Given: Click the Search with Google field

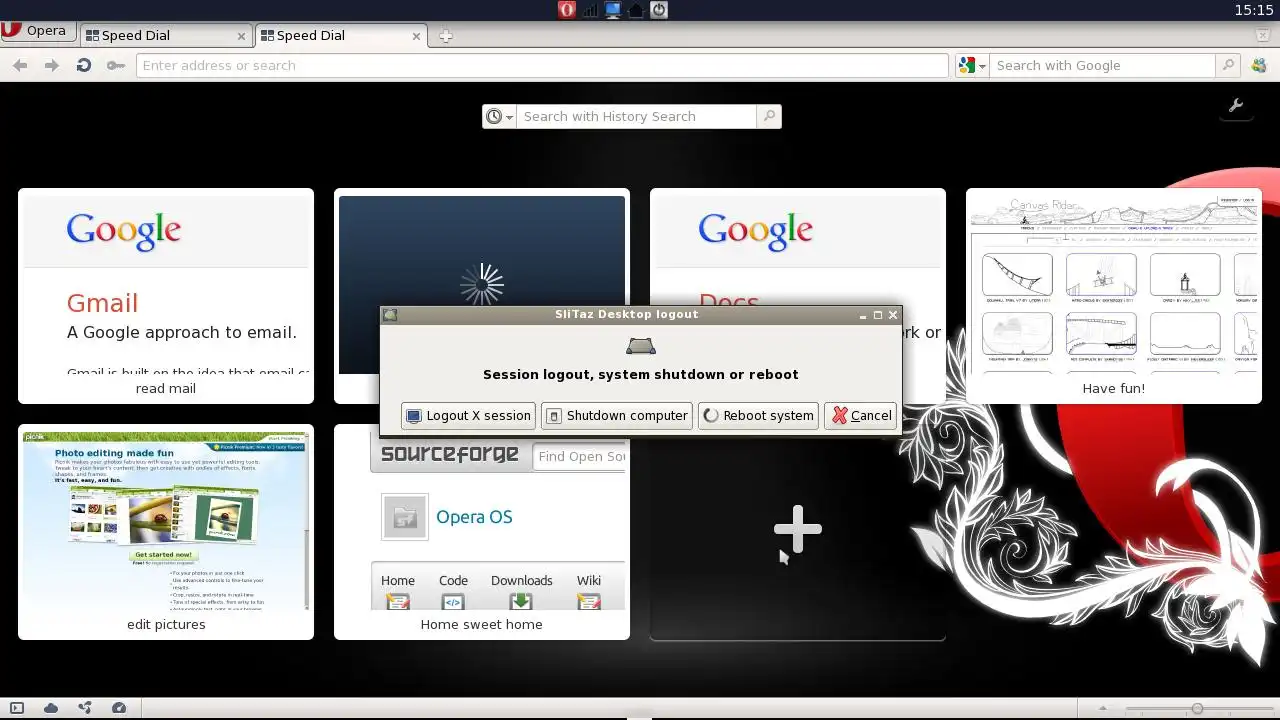Looking at the screenshot, I should (x=1103, y=65).
